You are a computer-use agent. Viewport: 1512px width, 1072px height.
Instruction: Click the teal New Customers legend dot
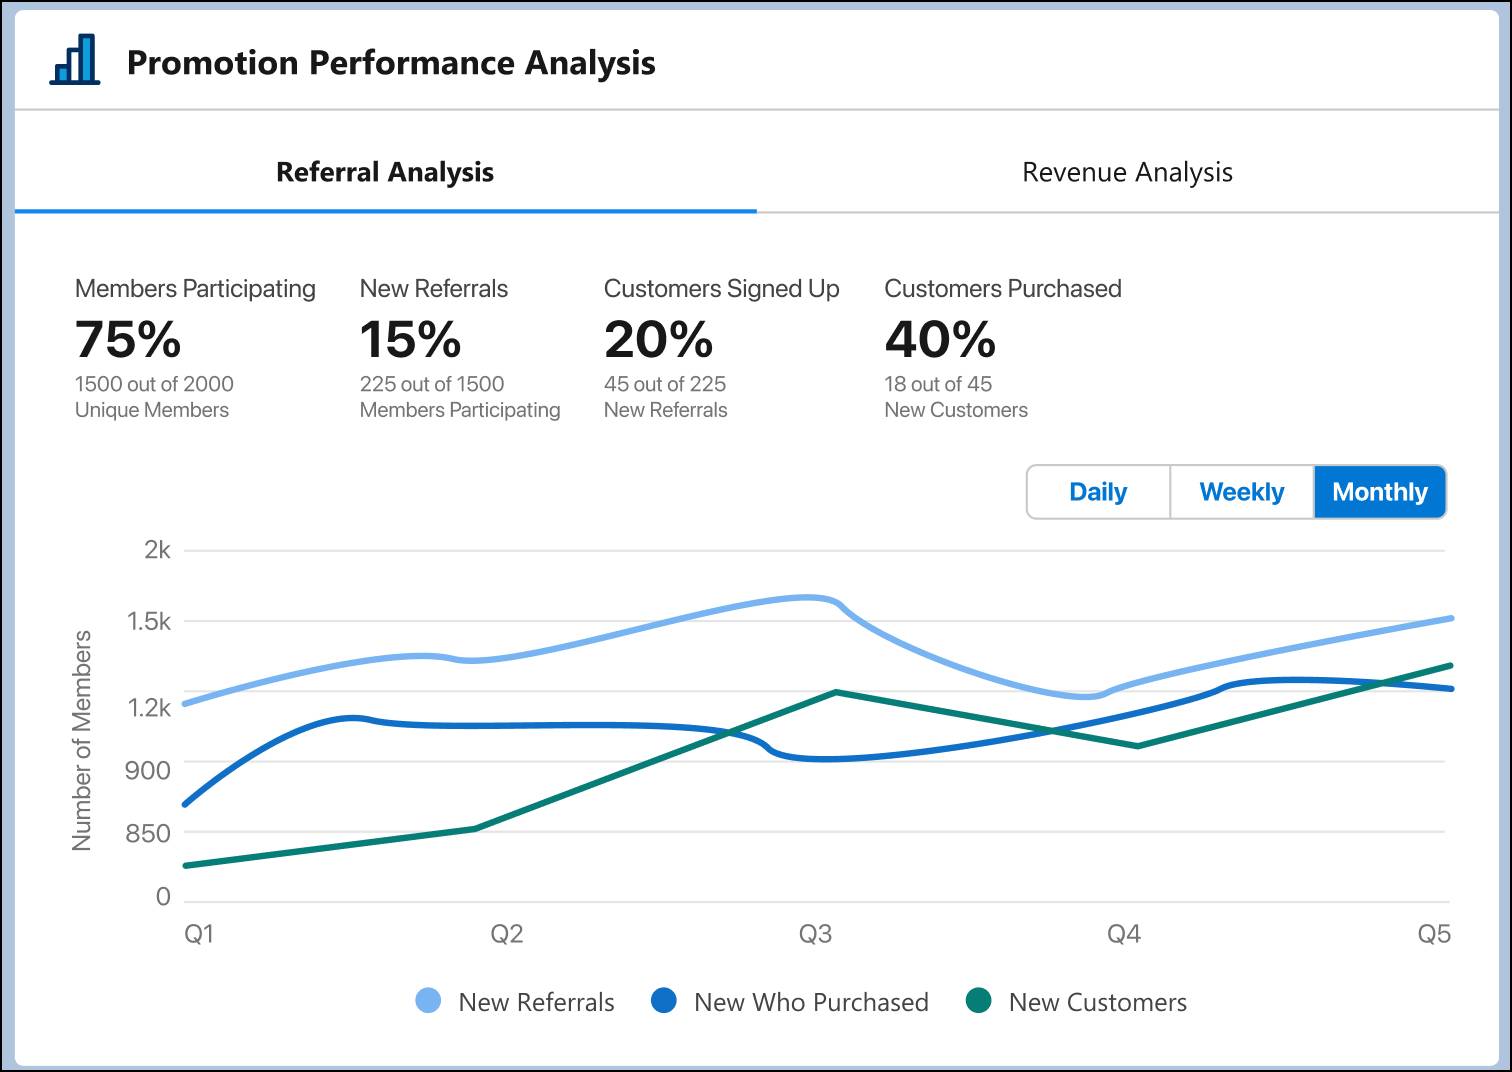(x=978, y=1001)
